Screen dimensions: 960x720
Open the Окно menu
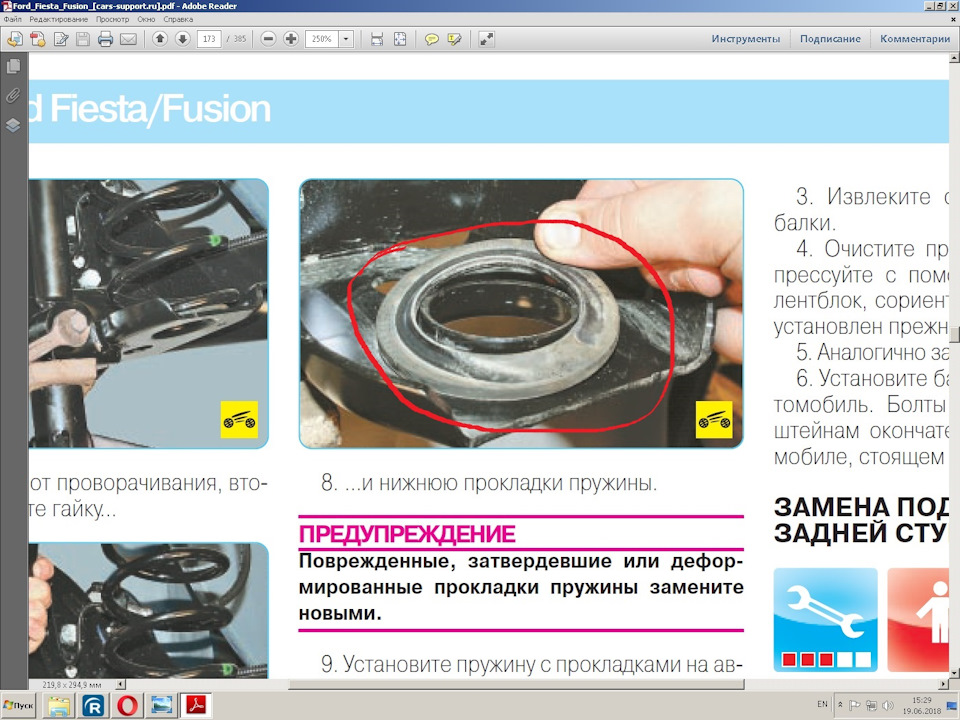click(x=146, y=20)
